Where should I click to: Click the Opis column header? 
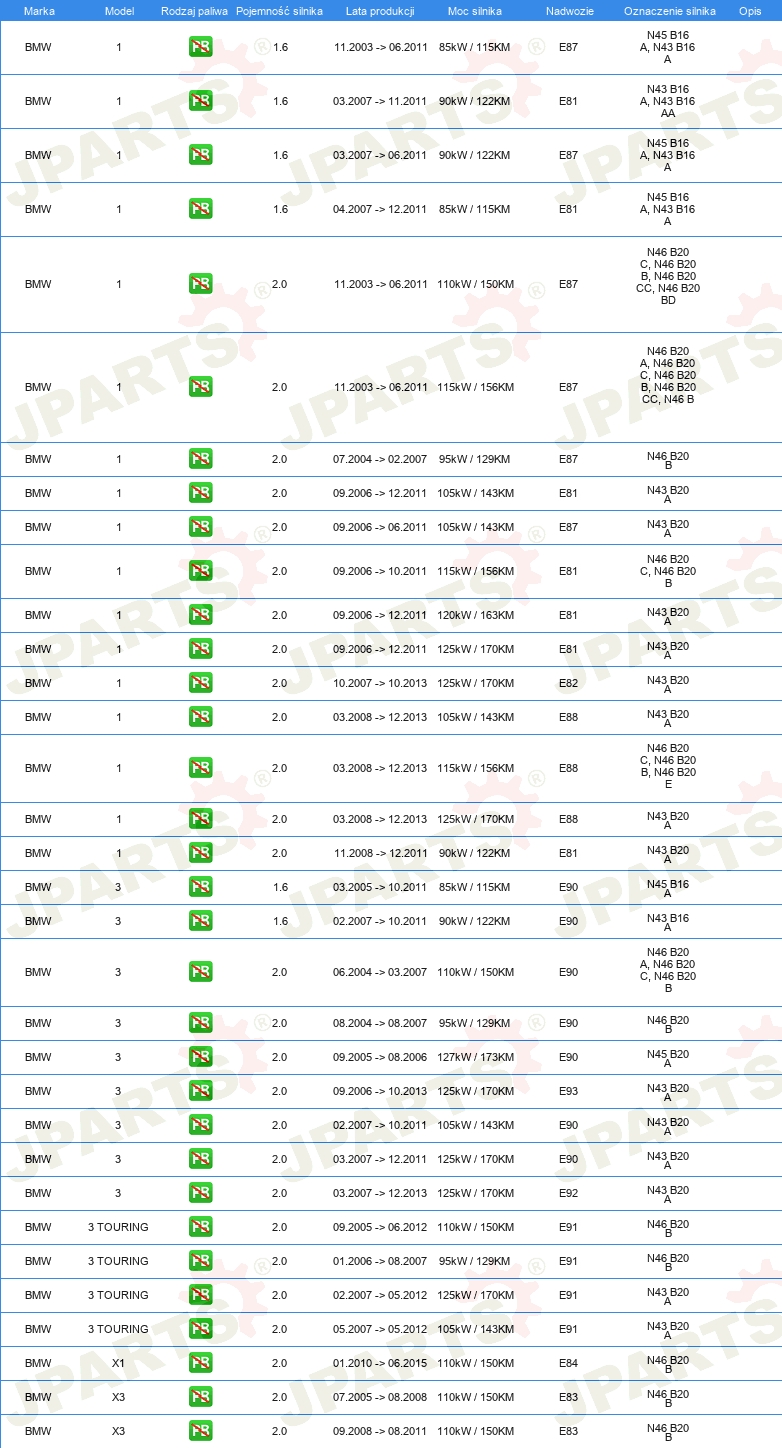tap(749, 10)
